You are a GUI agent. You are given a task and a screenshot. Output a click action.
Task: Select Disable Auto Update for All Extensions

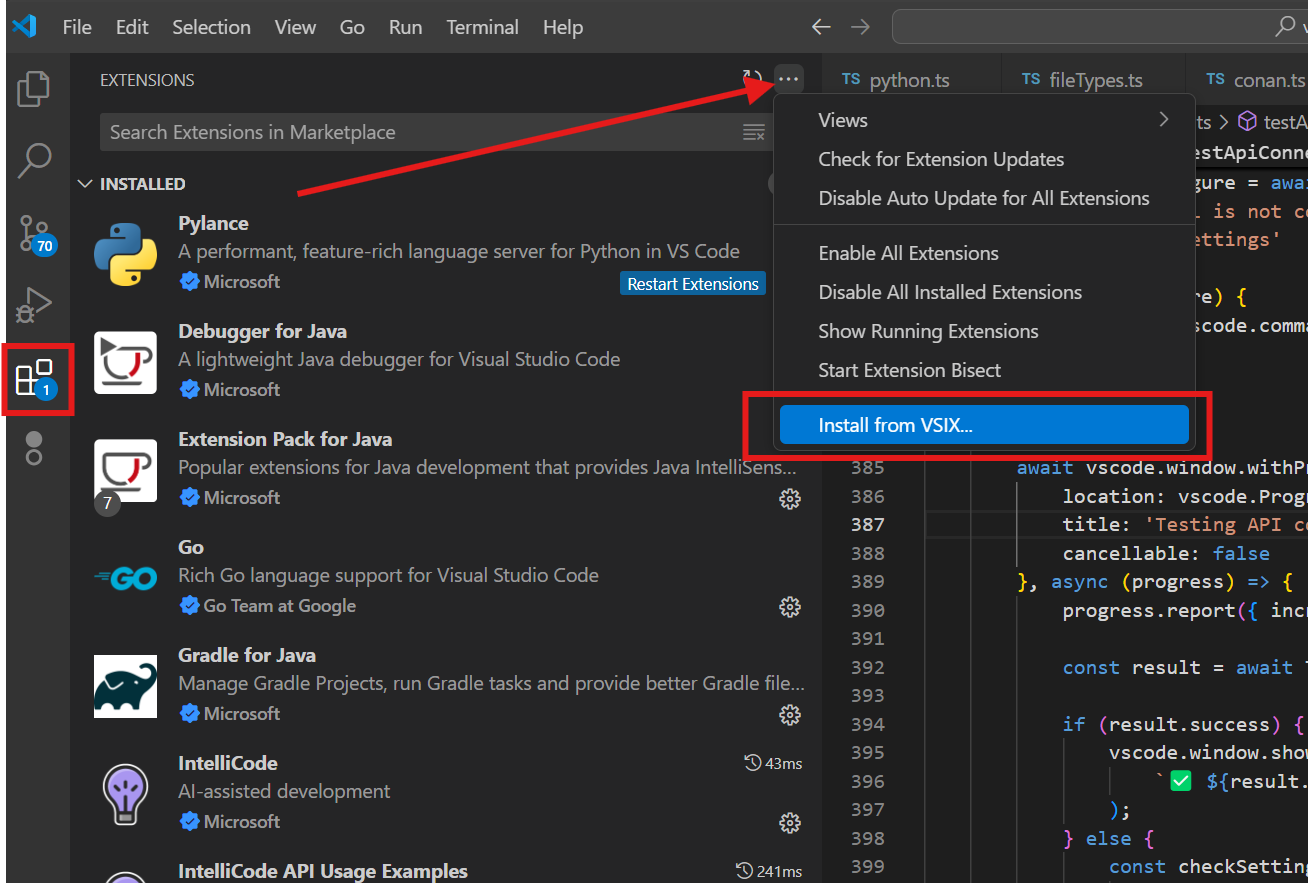click(985, 198)
